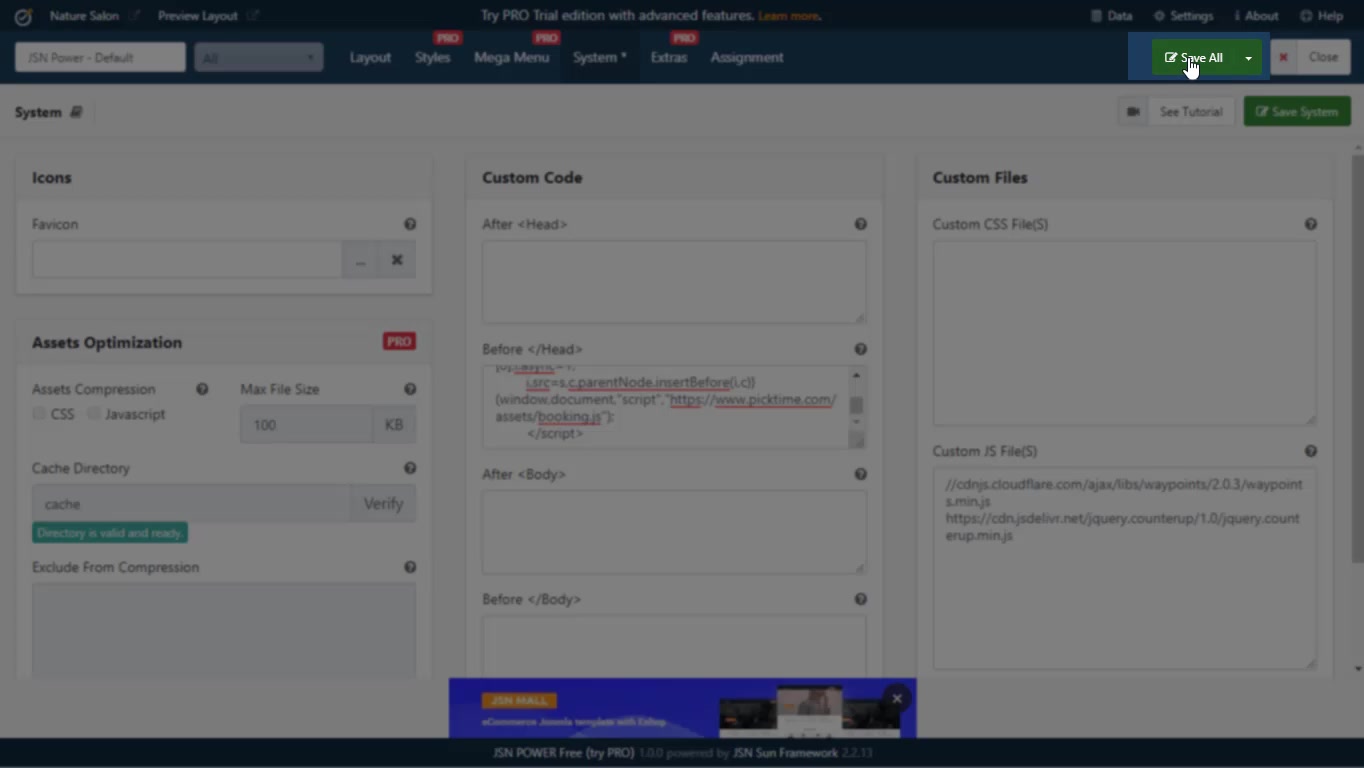The height and width of the screenshot is (768, 1364).
Task: Click the video camera tutorial icon
Action: coord(1133,112)
